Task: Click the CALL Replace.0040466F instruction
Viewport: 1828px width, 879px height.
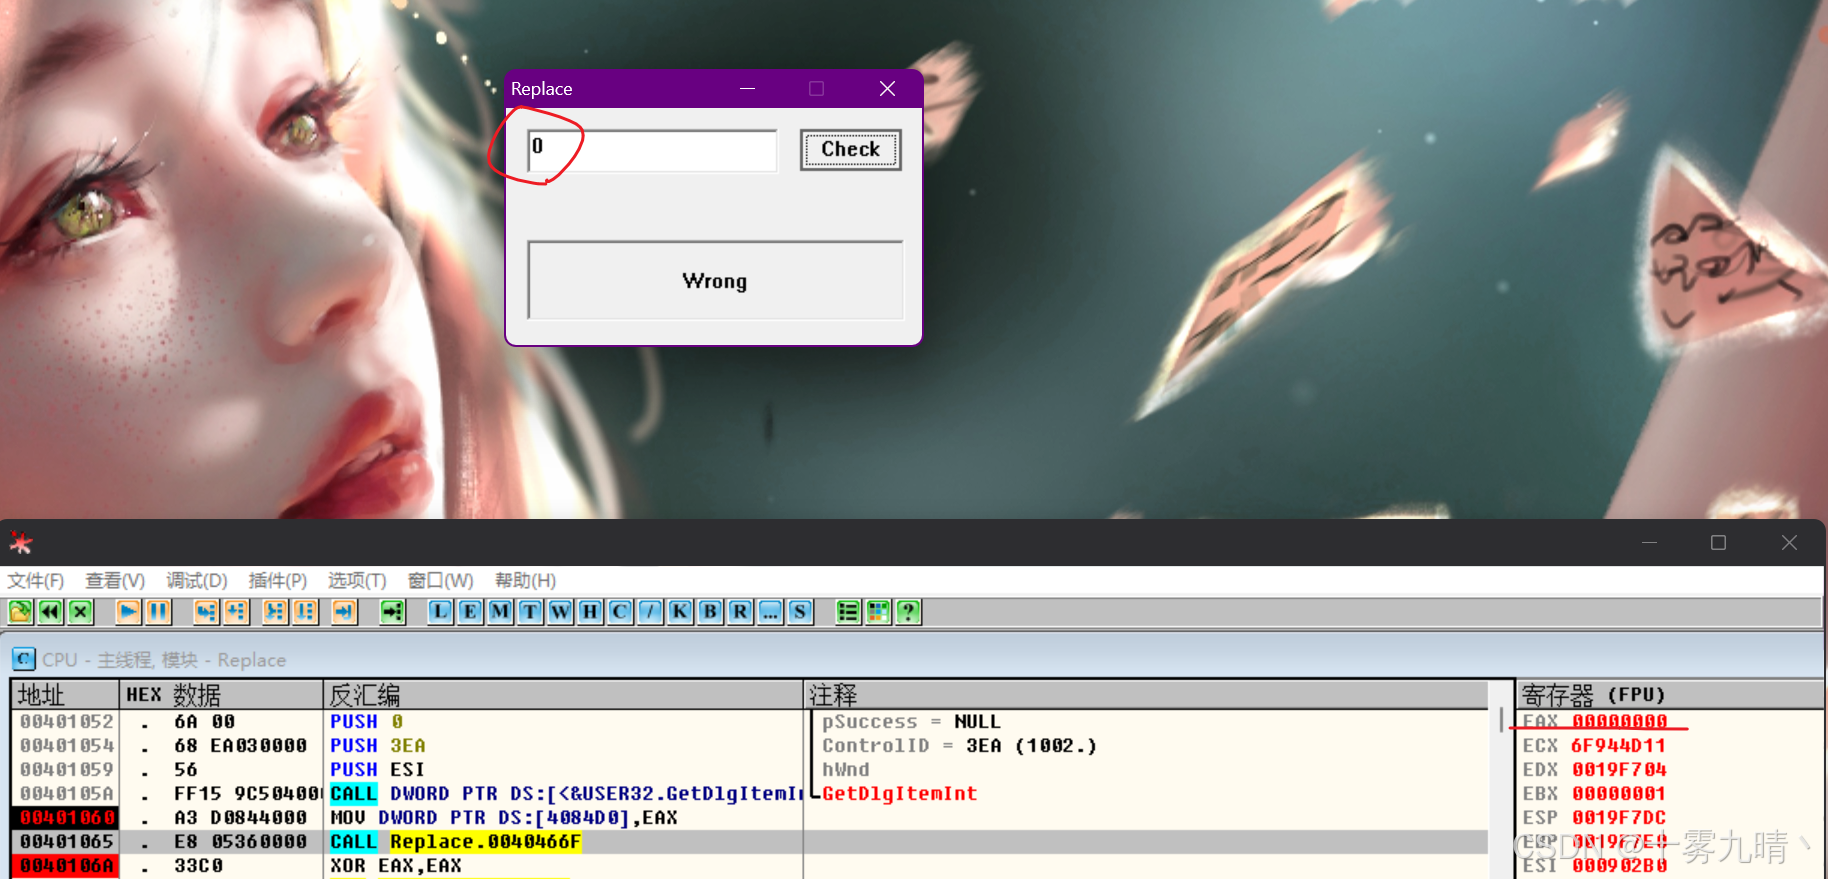Action: point(455,842)
